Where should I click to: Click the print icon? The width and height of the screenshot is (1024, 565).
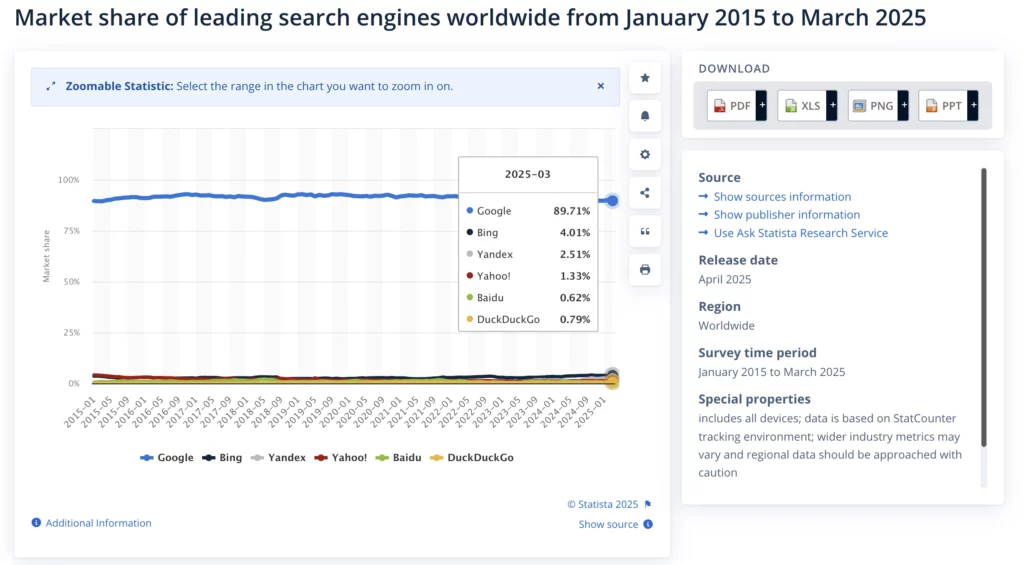tap(645, 270)
